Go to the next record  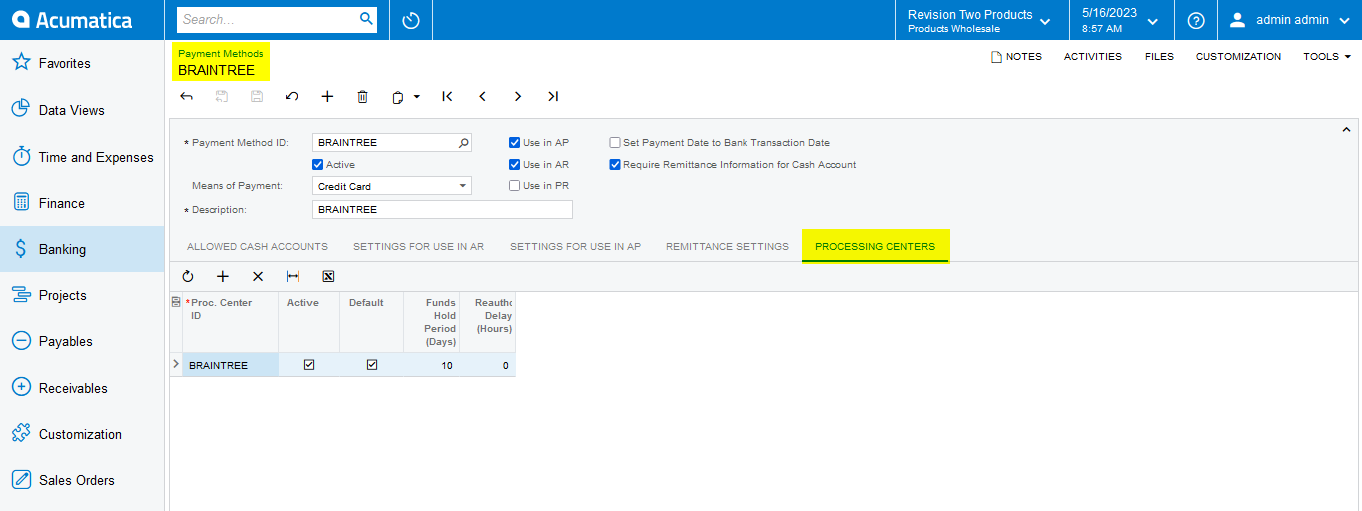click(518, 97)
